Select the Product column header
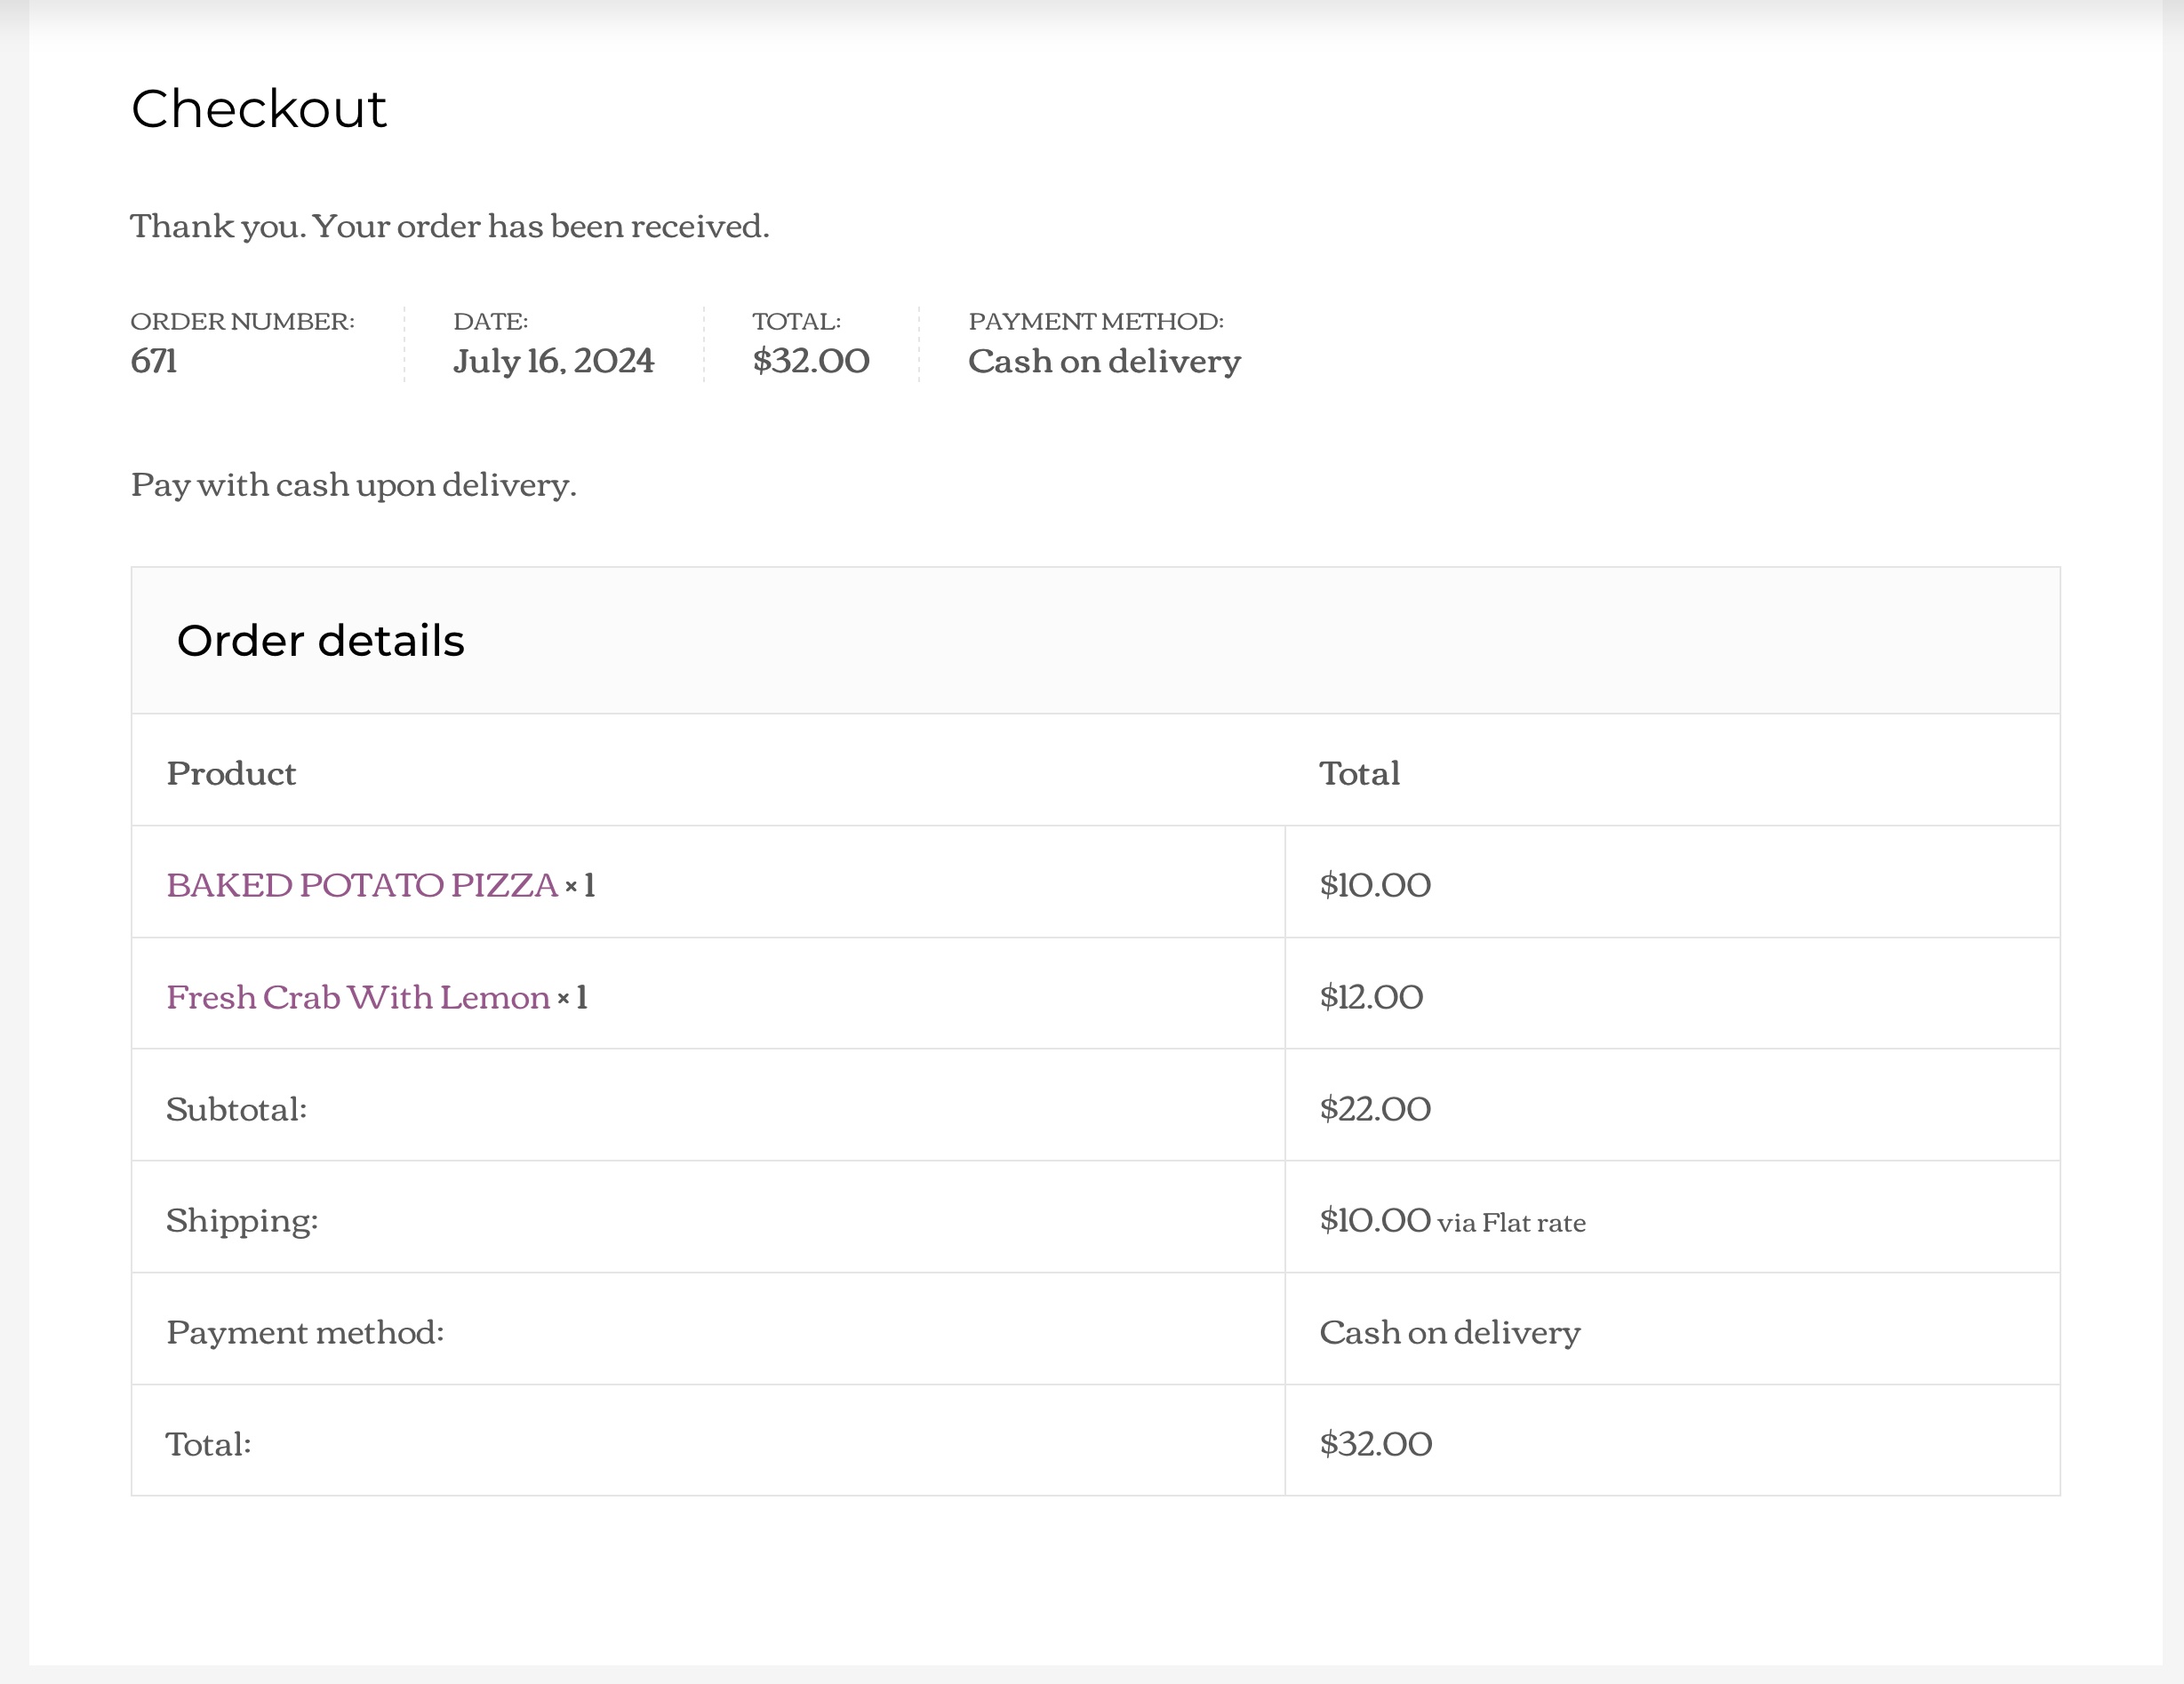2184x1684 pixels. (232, 773)
